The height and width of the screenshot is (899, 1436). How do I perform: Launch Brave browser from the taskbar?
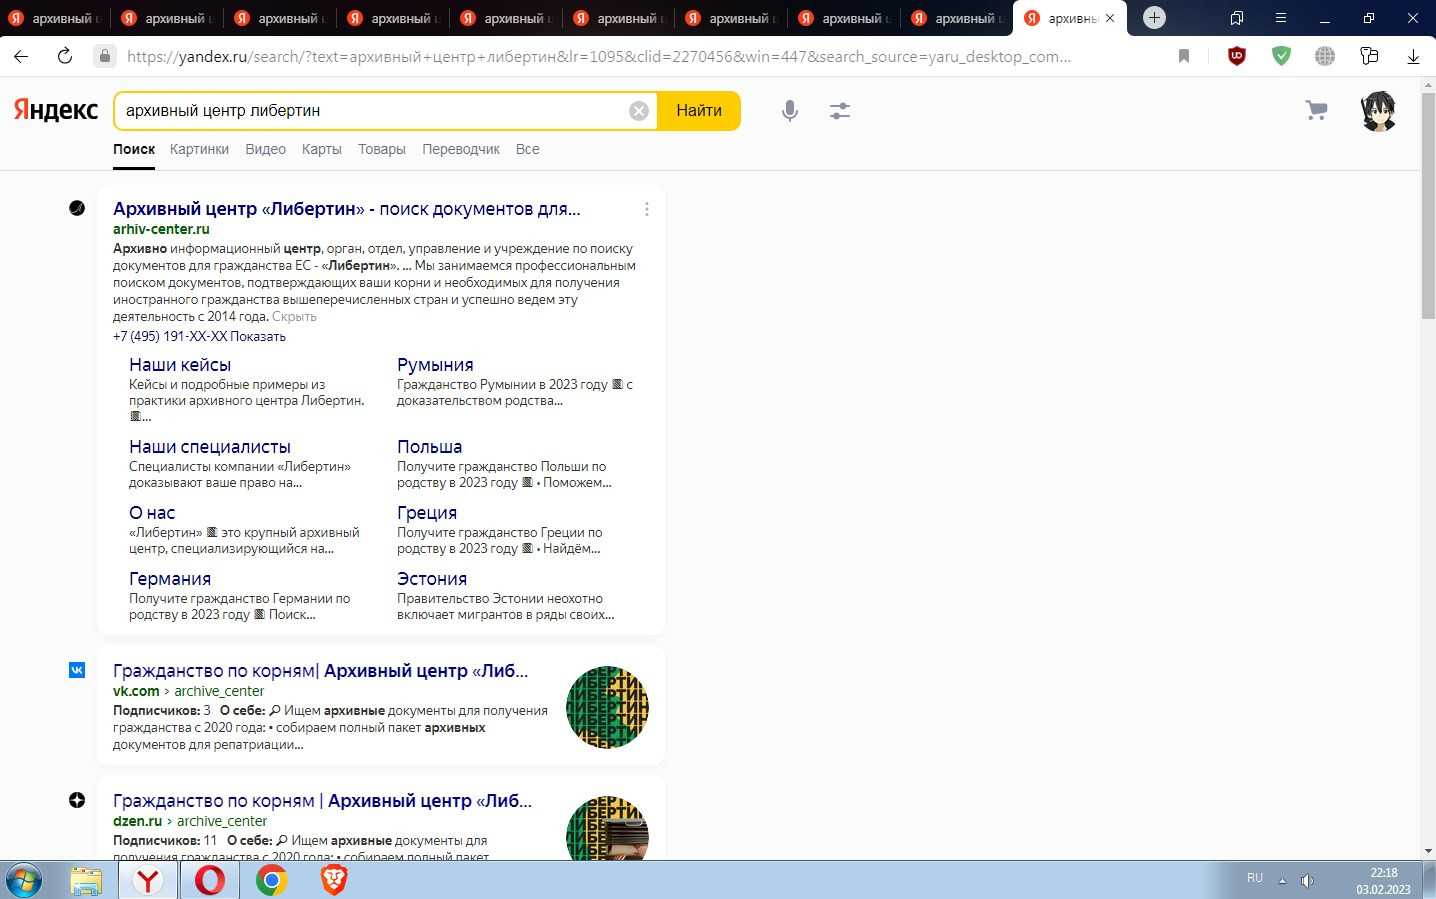click(x=334, y=880)
